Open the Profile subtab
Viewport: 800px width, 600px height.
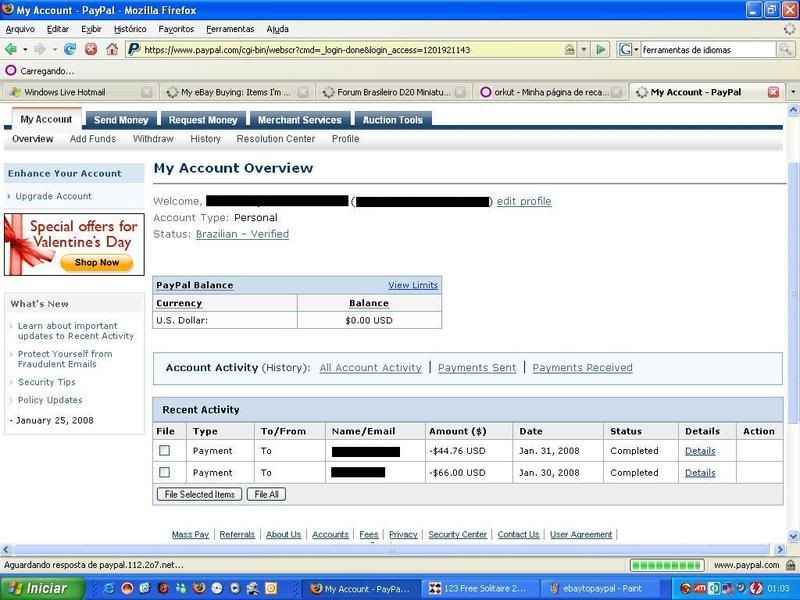pyautogui.click(x=345, y=139)
